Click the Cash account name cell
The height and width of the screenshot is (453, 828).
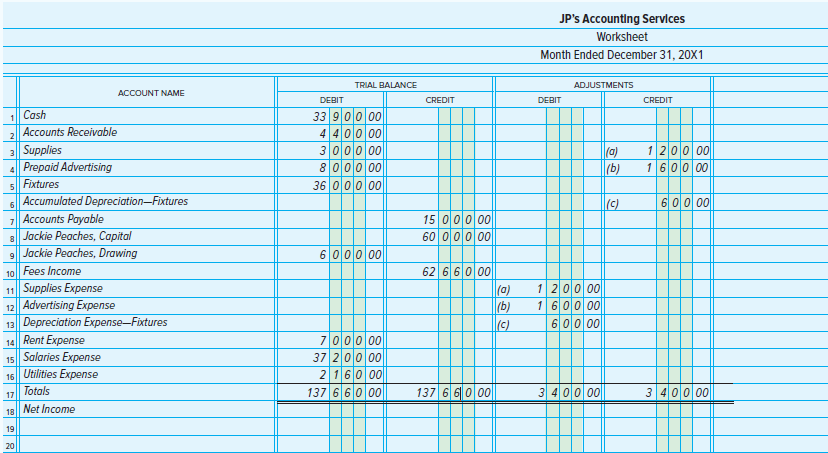point(34,116)
